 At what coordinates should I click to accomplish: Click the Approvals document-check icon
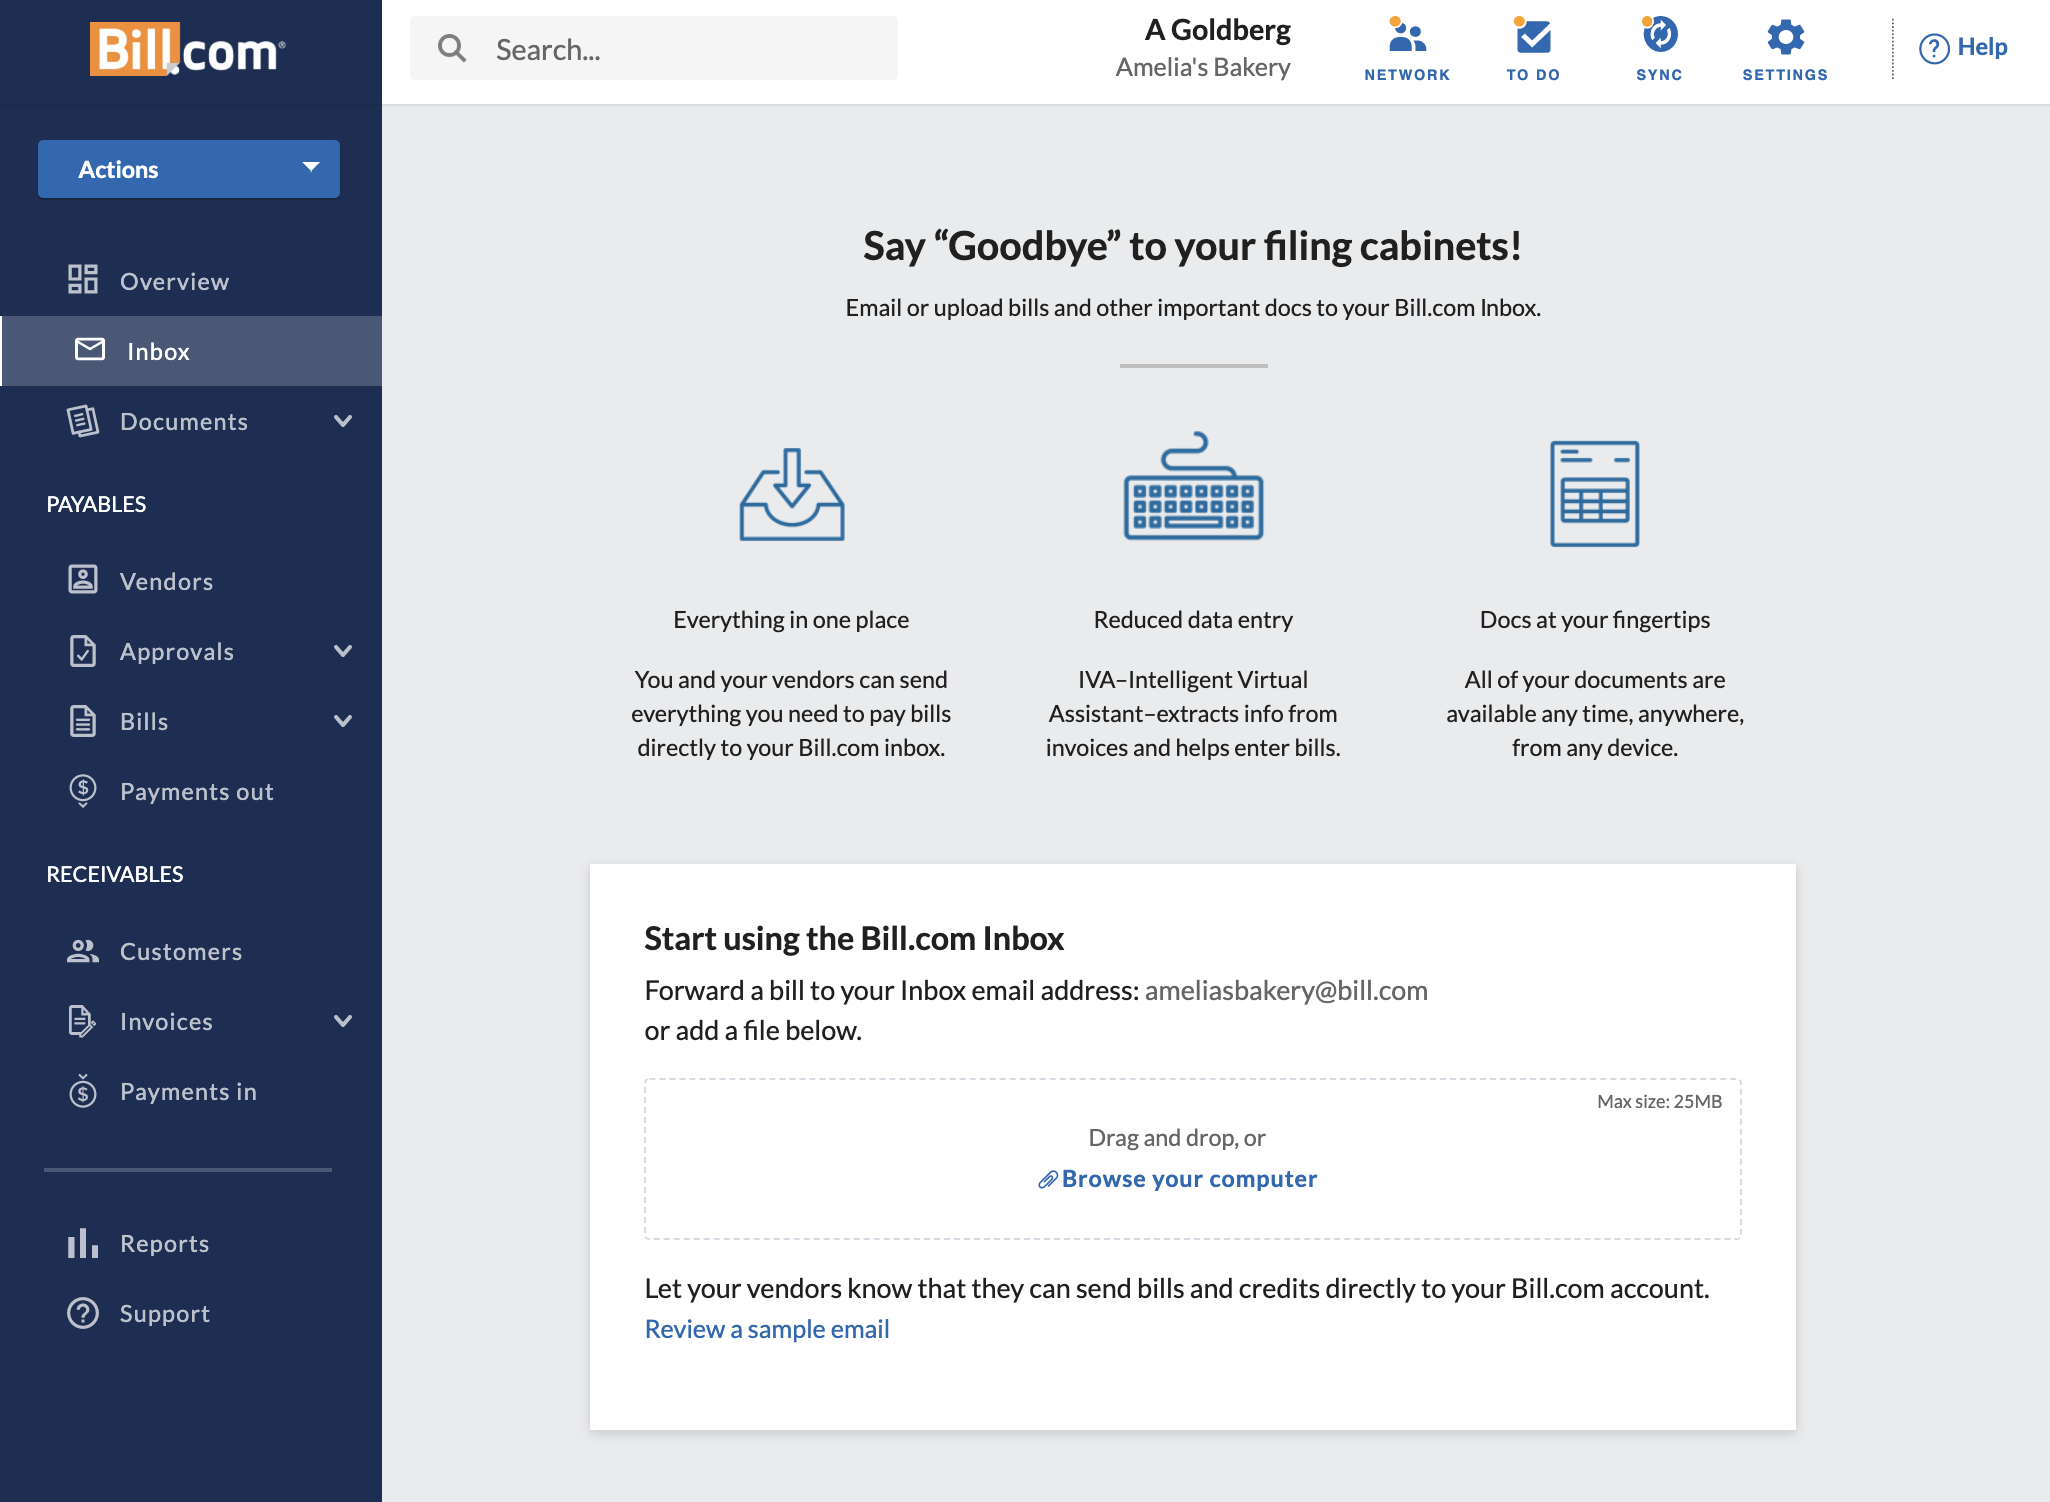point(83,651)
